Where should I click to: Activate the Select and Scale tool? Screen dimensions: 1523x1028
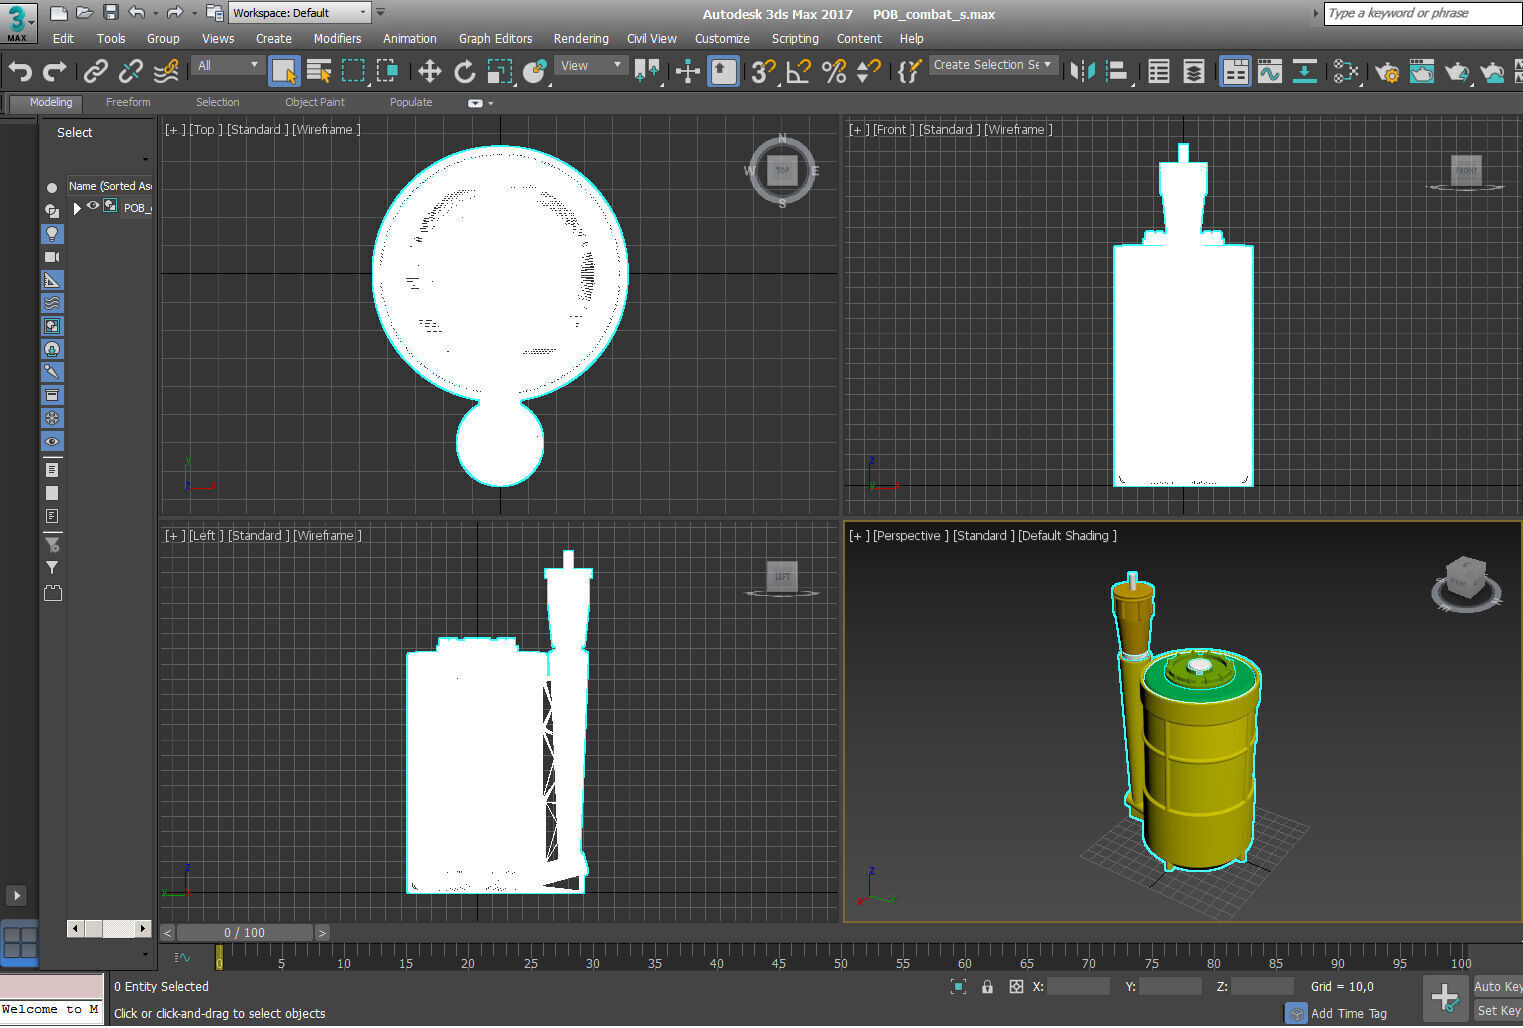point(500,71)
